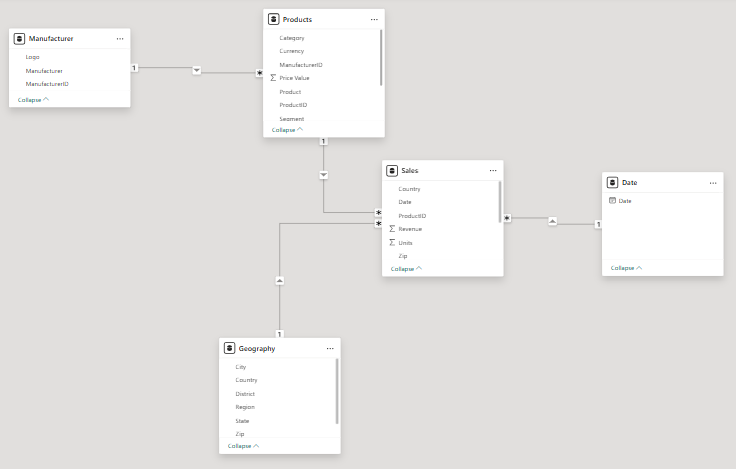Click the Products table icon
Screen dimensions: 736x469
(274, 19)
